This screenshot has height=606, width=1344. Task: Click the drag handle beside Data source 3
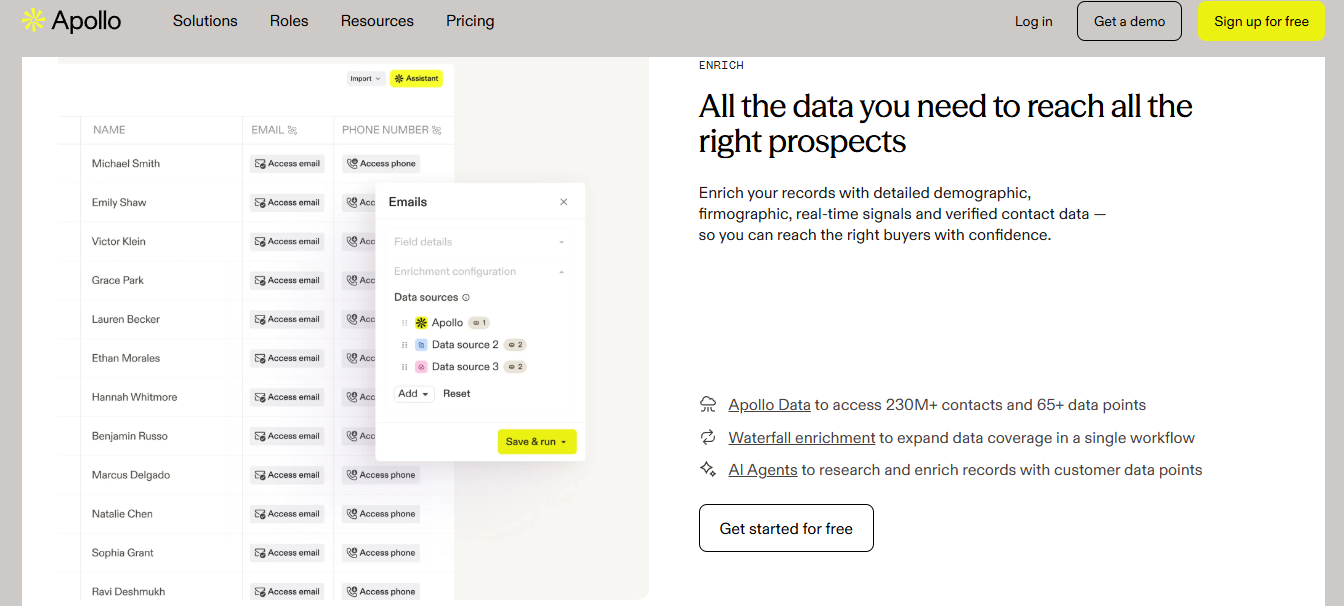click(x=405, y=367)
